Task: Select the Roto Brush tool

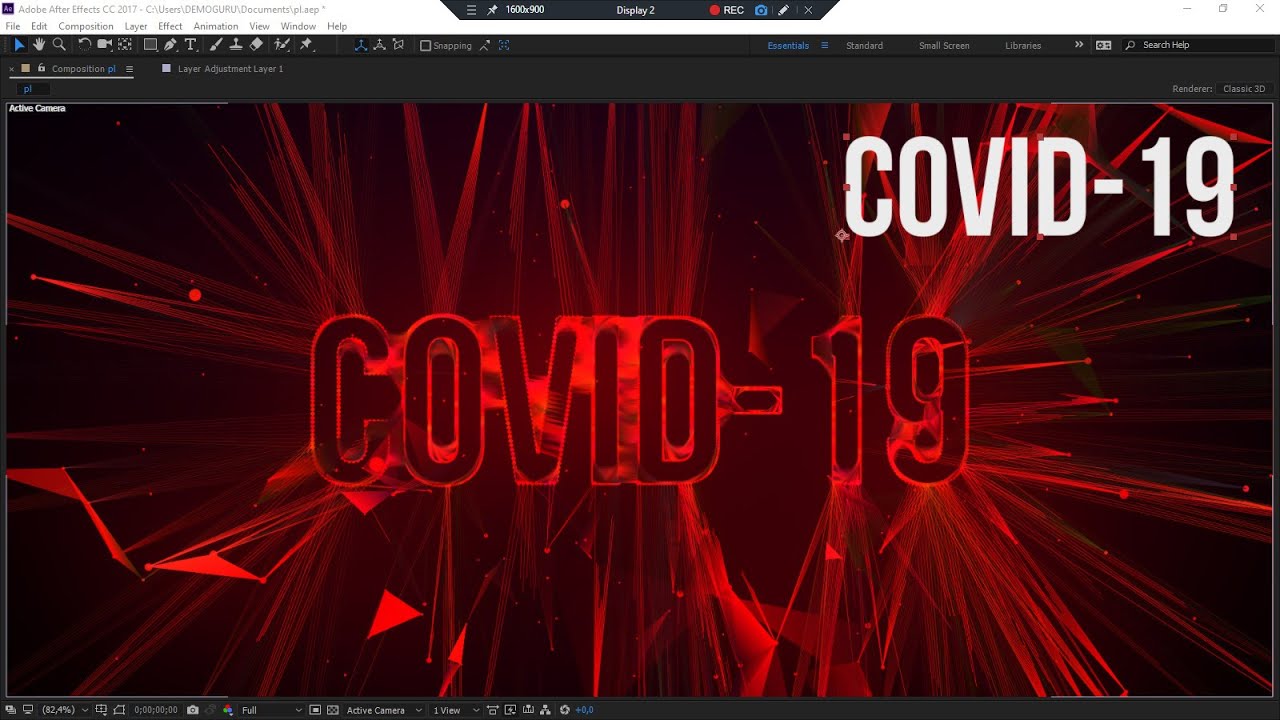Action: point(282,45)
